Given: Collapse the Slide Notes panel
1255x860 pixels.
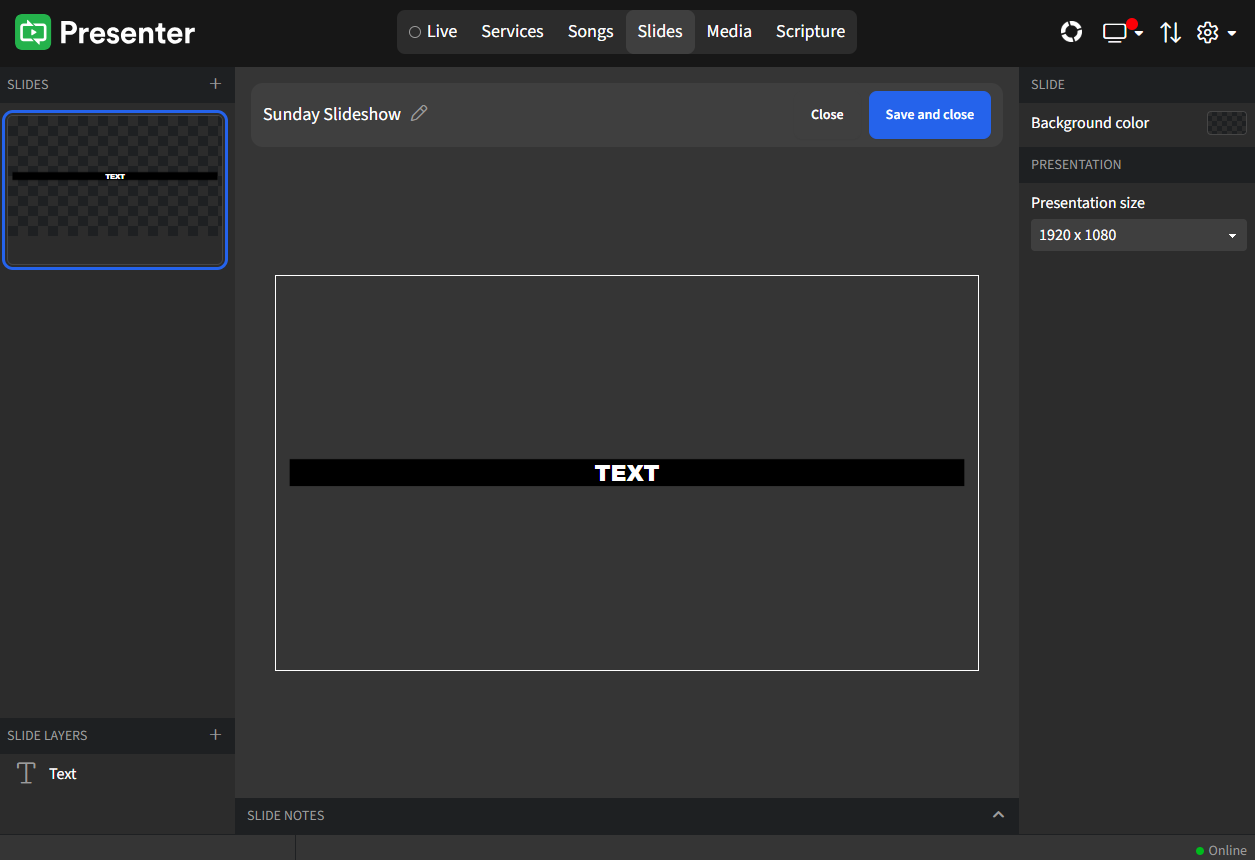Looking at the screenshot, I should click(x=998, y=815).
